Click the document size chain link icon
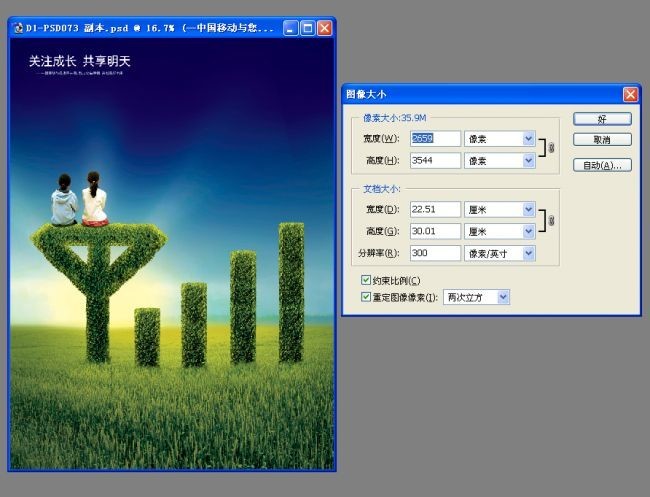The image size is (650, 497). coord(551,220)
